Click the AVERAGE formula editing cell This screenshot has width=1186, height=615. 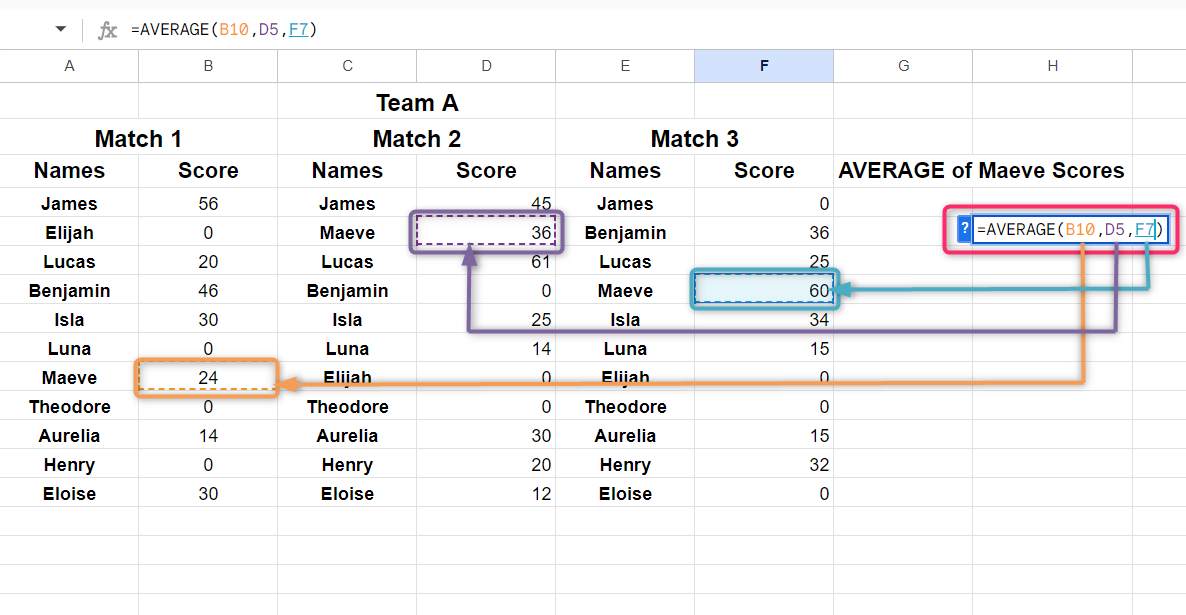coord(1070,229)
